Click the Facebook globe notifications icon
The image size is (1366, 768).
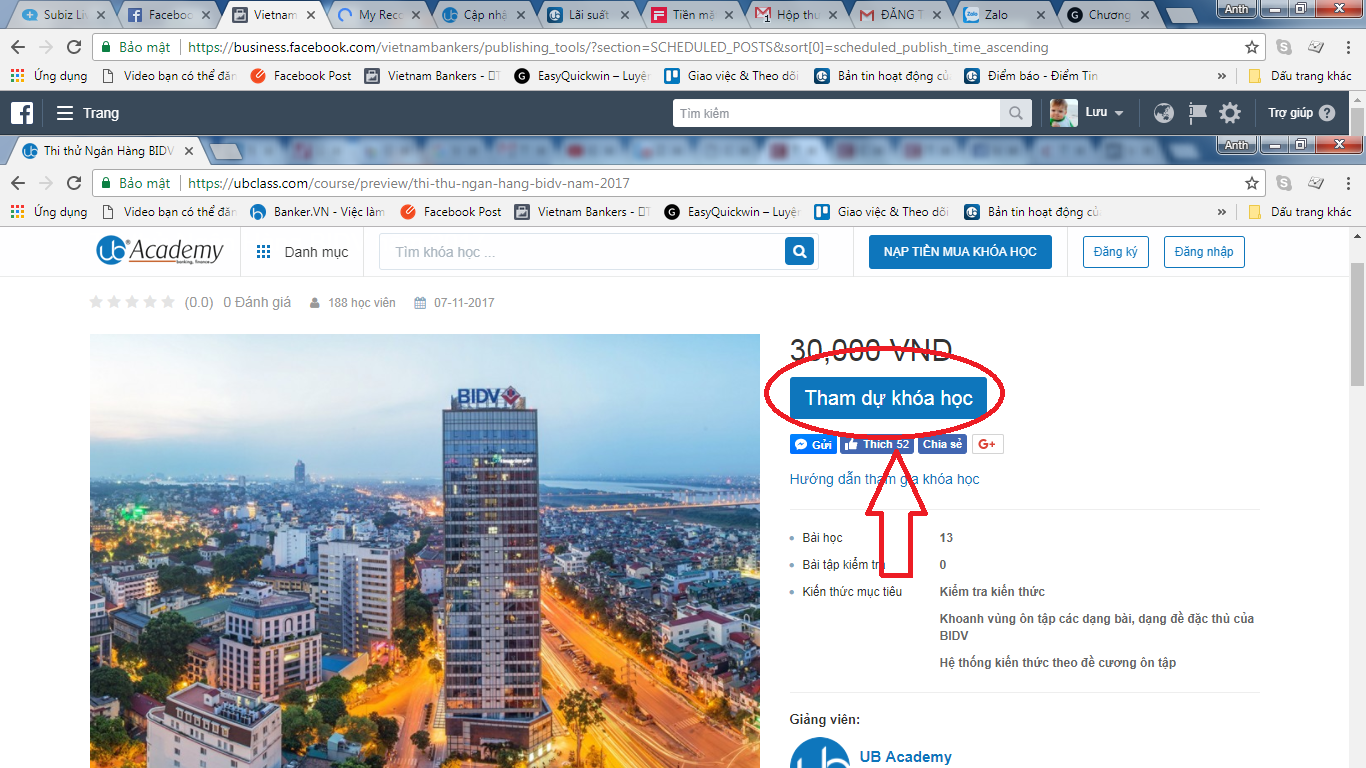pos(1163,113)
